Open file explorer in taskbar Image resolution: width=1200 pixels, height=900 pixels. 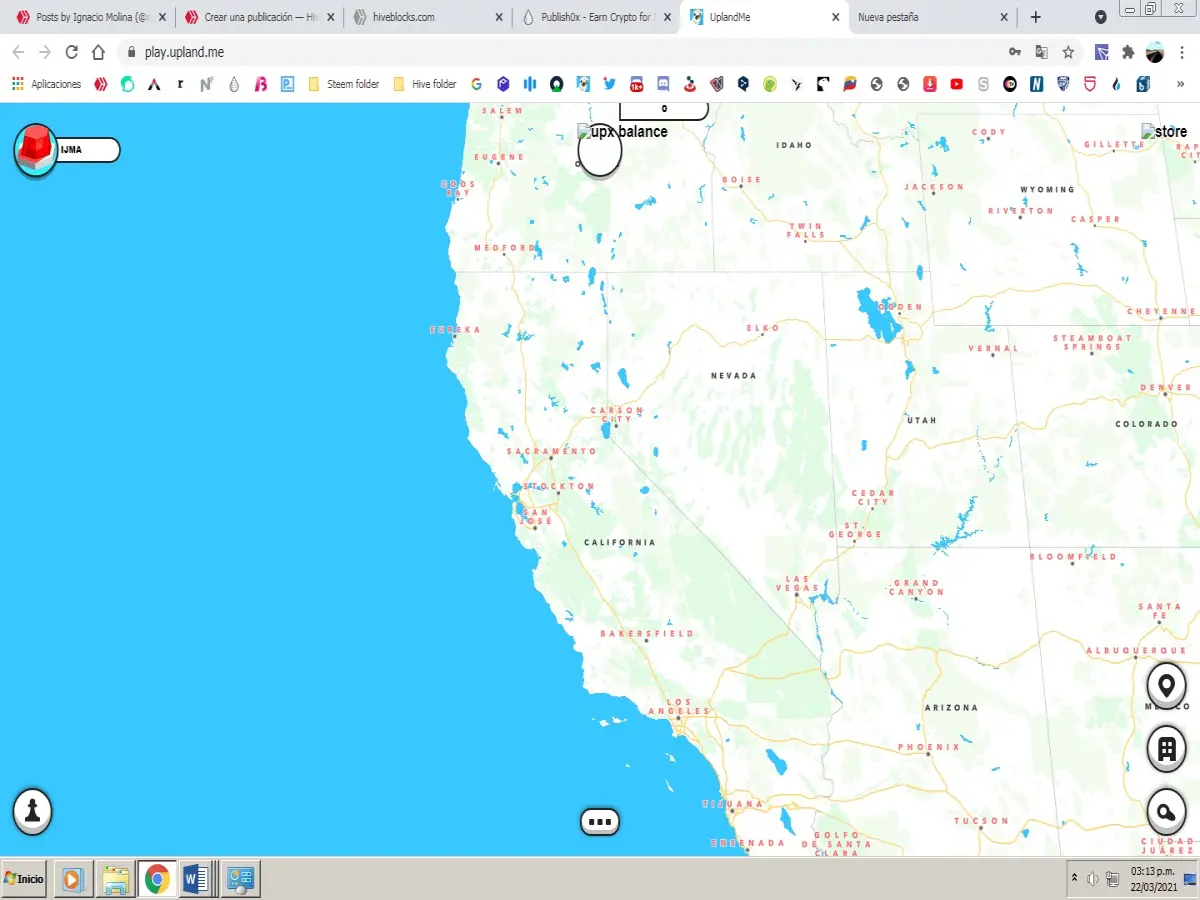115,879
